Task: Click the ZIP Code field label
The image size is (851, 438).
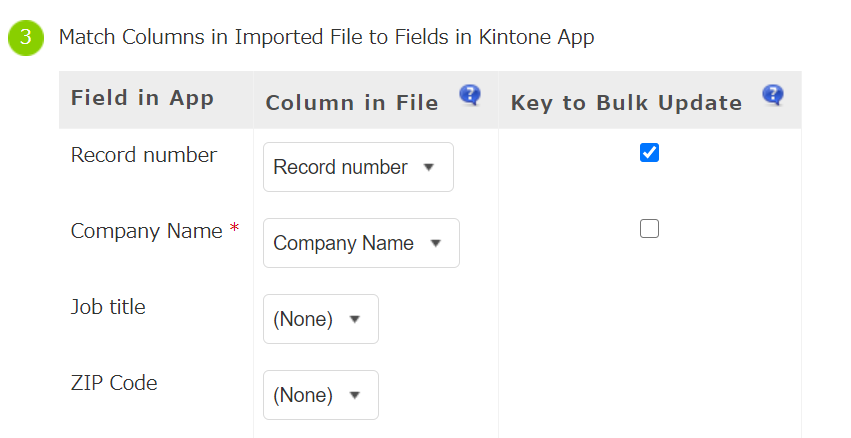Action: pyautogui.click(x=113, y=383)
